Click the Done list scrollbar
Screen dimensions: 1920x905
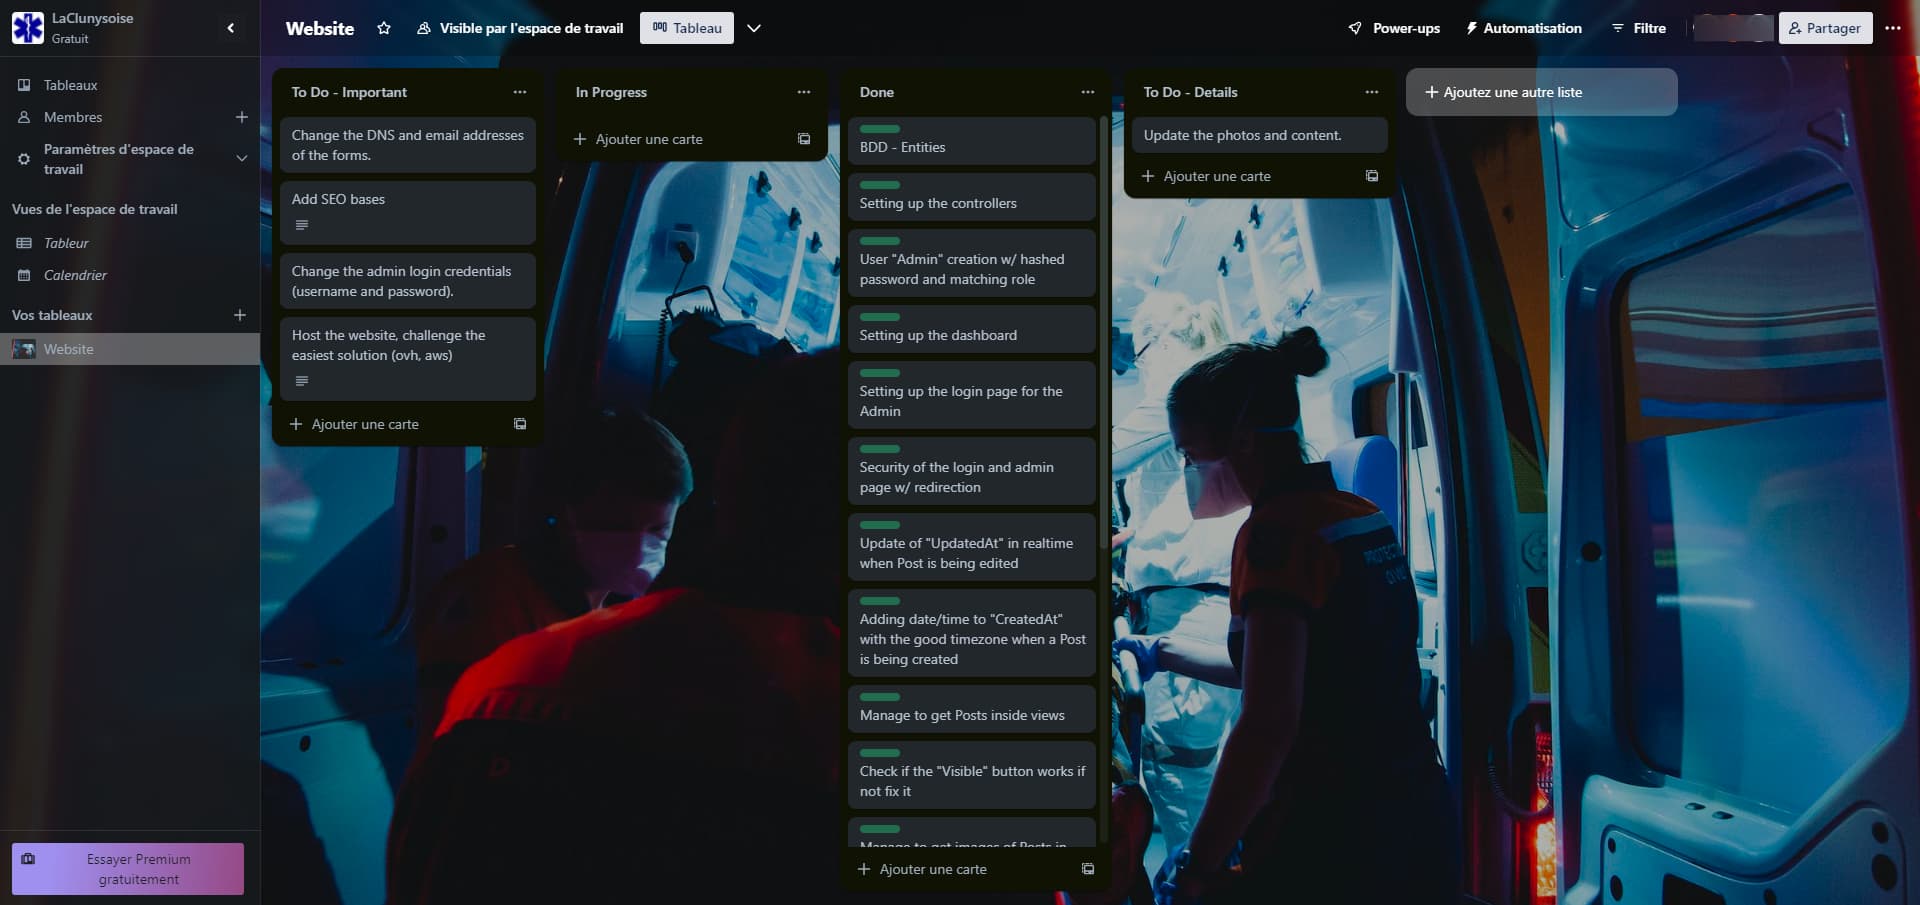(x=1103, y=332)
